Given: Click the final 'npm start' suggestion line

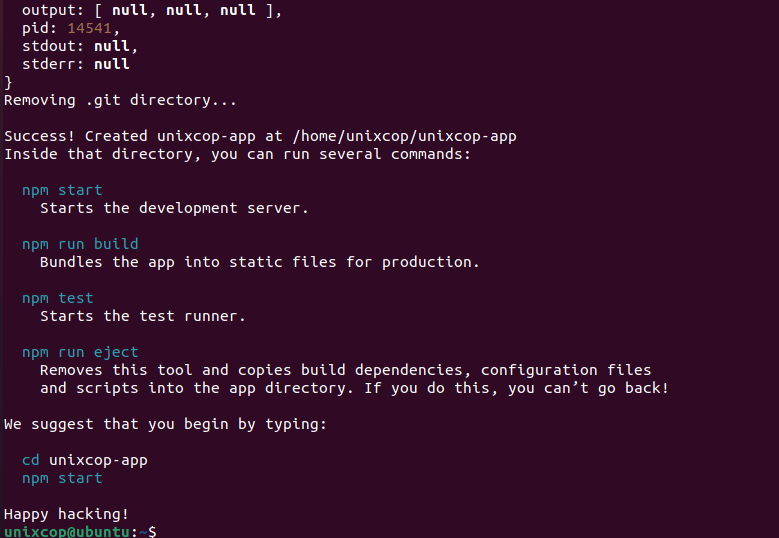Looking at the screenshot, I should (62, 478).
